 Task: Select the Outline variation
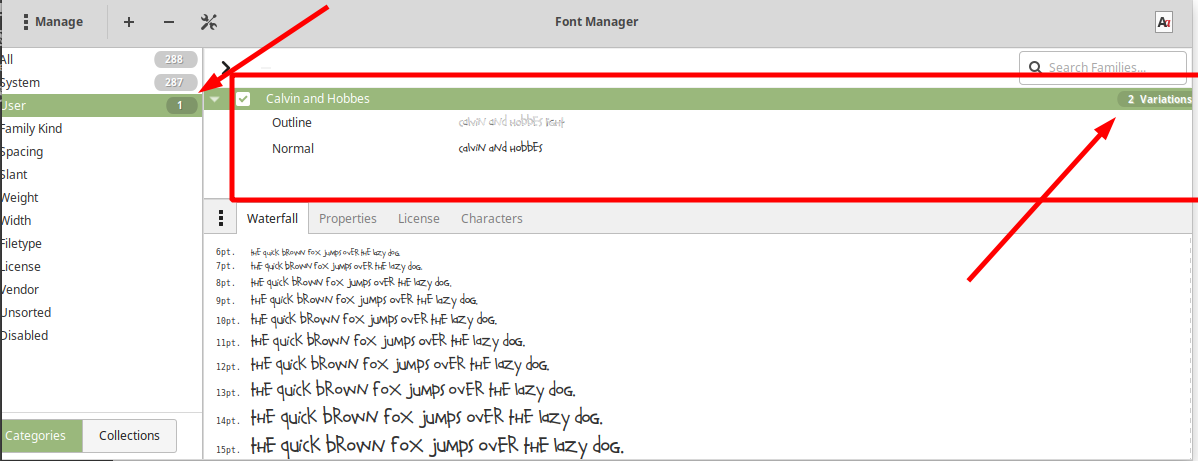point(292,122)
